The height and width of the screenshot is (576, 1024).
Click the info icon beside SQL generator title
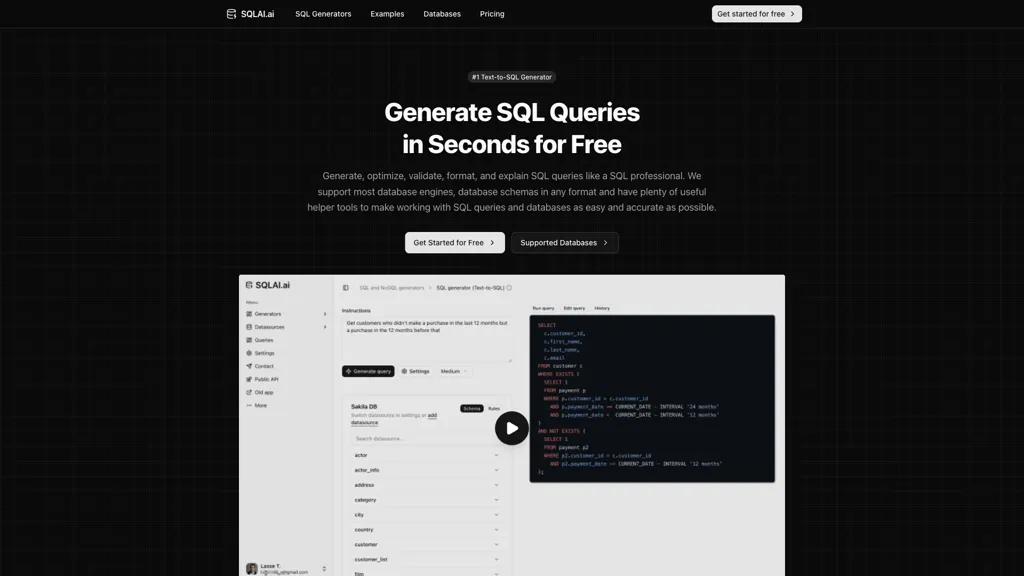(509, 287)
